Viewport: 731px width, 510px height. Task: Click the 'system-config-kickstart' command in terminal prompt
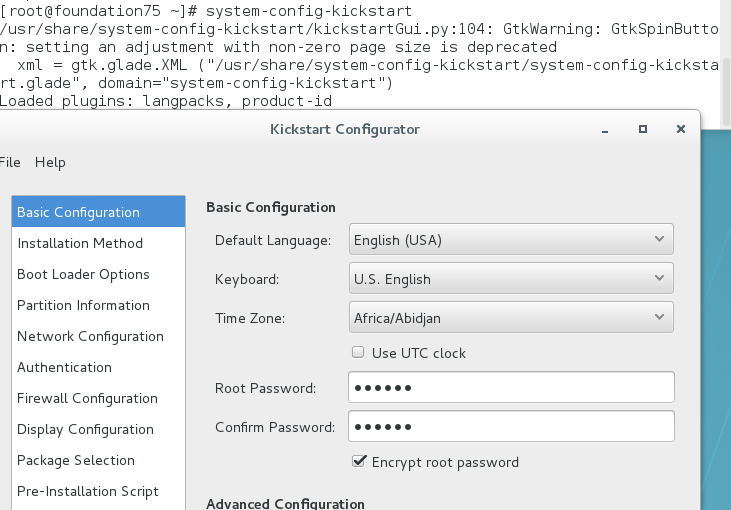(309, 11)
